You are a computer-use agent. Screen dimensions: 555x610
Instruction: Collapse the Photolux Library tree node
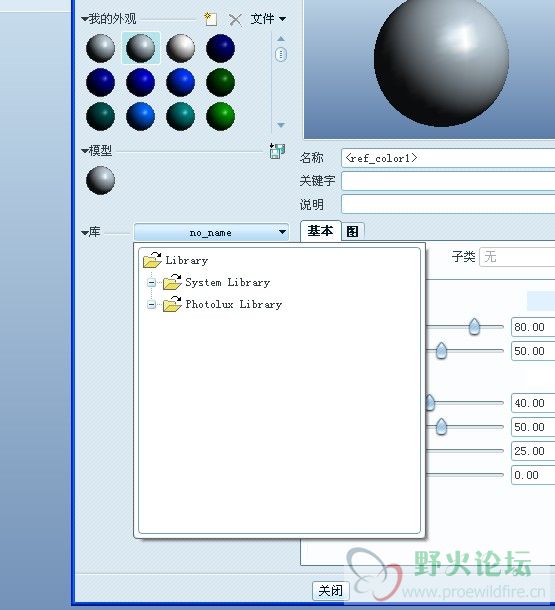152,305
